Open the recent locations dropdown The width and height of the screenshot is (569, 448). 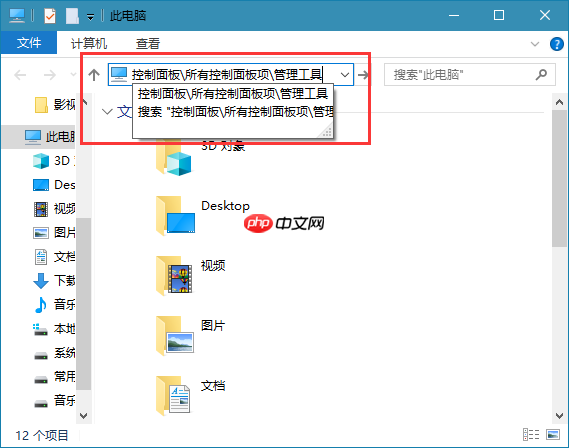coord(73,75)
